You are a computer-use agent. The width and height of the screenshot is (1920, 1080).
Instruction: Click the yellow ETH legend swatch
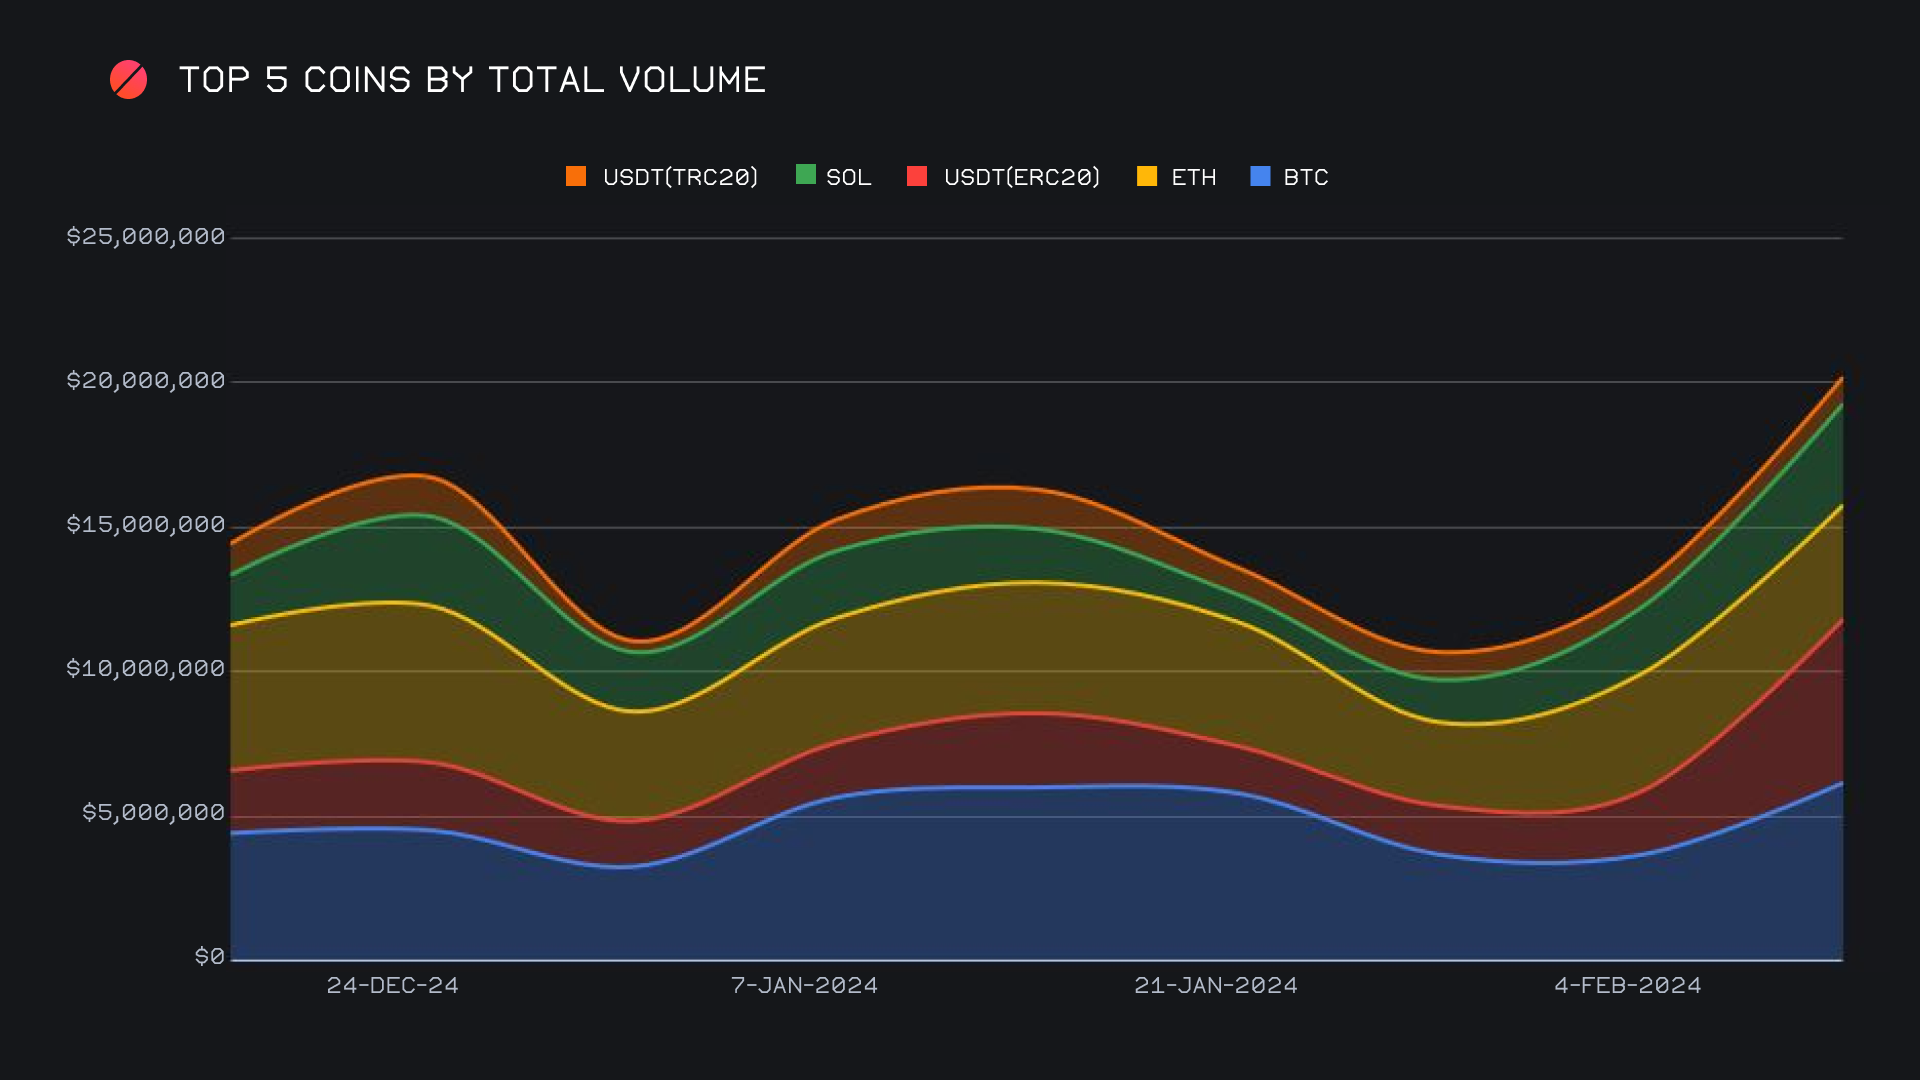pyautogui.click(x=1147, y=176)
